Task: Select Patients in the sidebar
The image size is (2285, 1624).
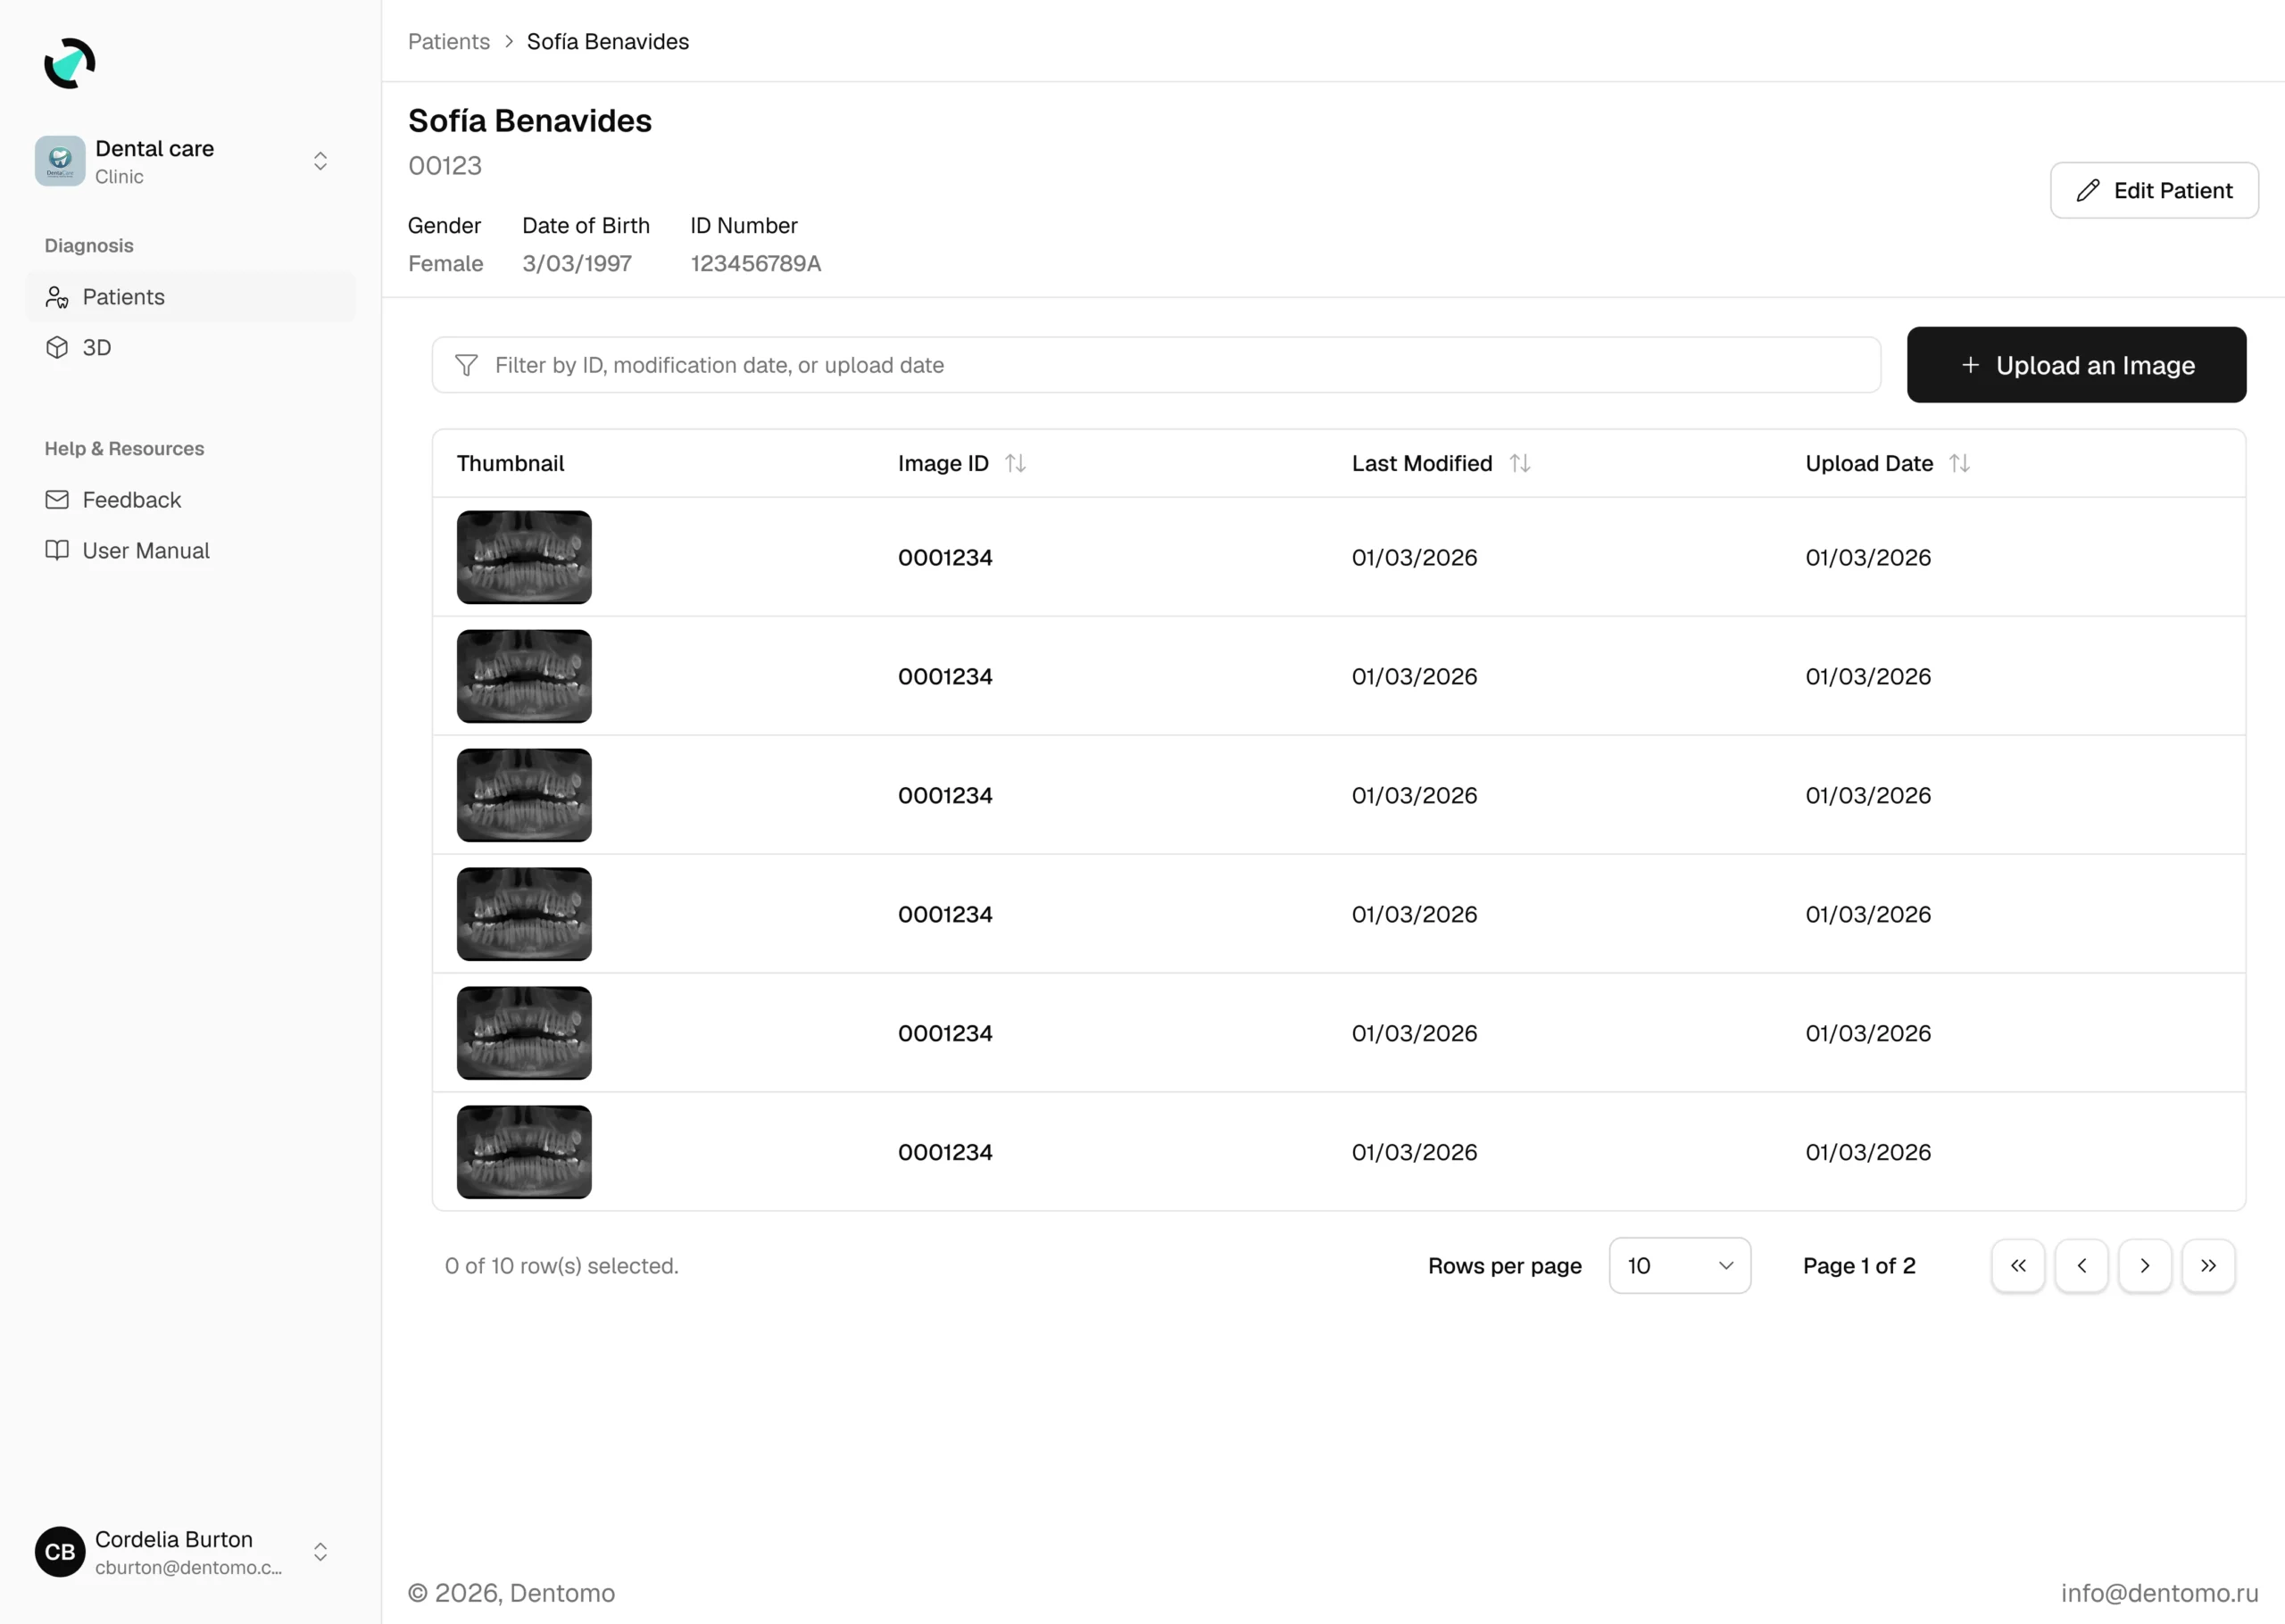Action: click(123, 297)
